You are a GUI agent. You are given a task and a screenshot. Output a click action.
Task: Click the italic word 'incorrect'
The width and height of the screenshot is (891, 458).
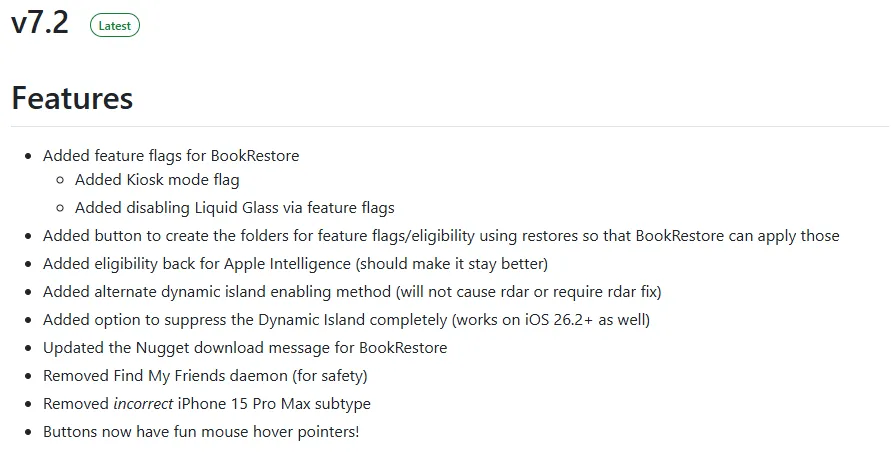point(143,404)
